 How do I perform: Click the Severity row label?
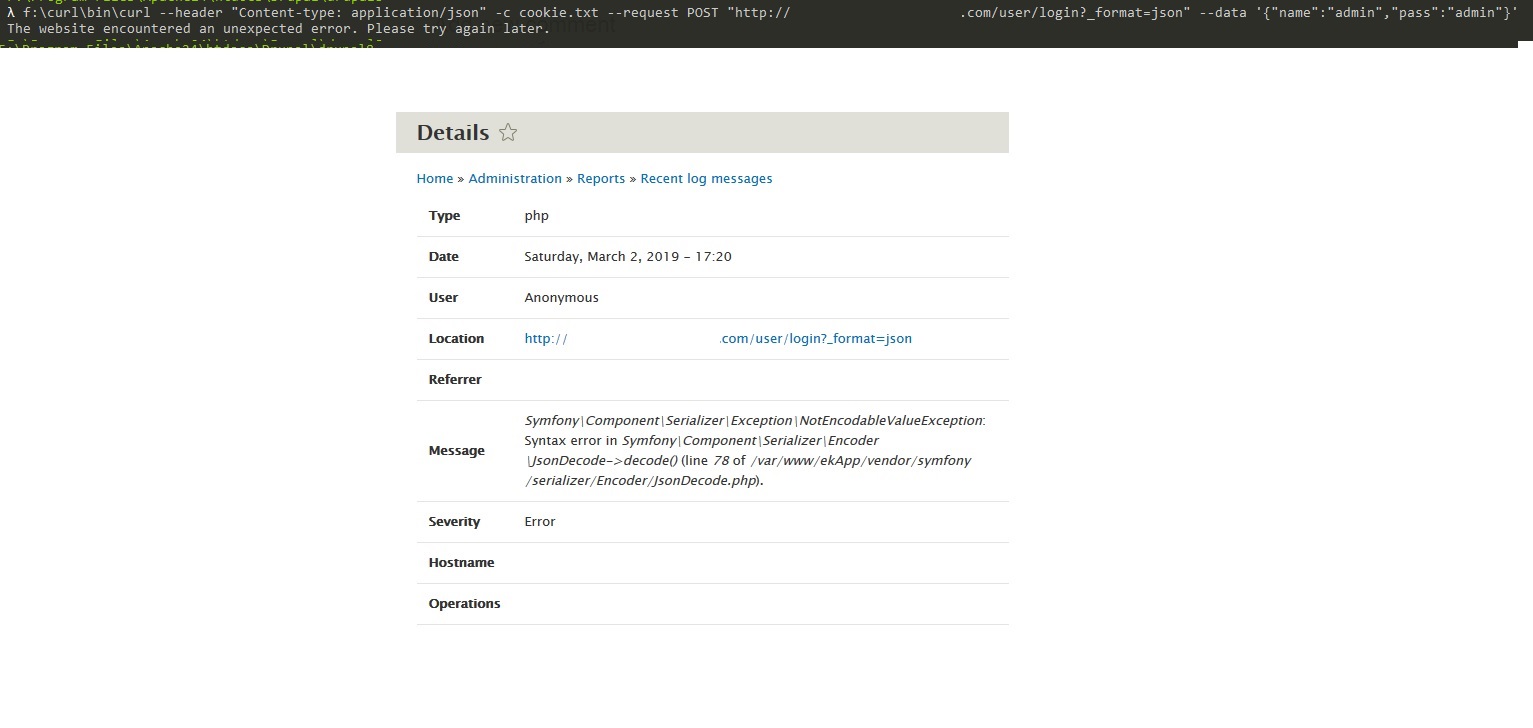tap(454, 522)
